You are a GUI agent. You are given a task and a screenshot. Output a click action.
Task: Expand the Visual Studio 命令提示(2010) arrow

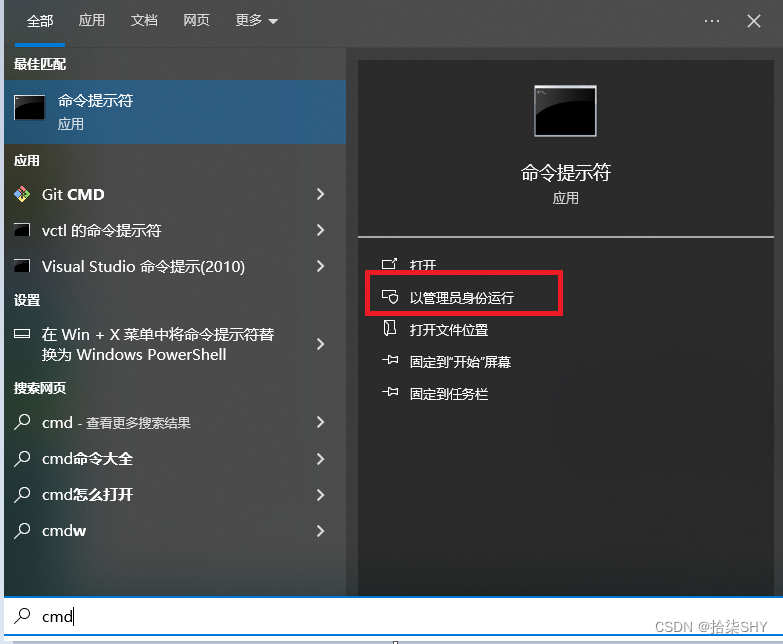click(x=321, y=266)
